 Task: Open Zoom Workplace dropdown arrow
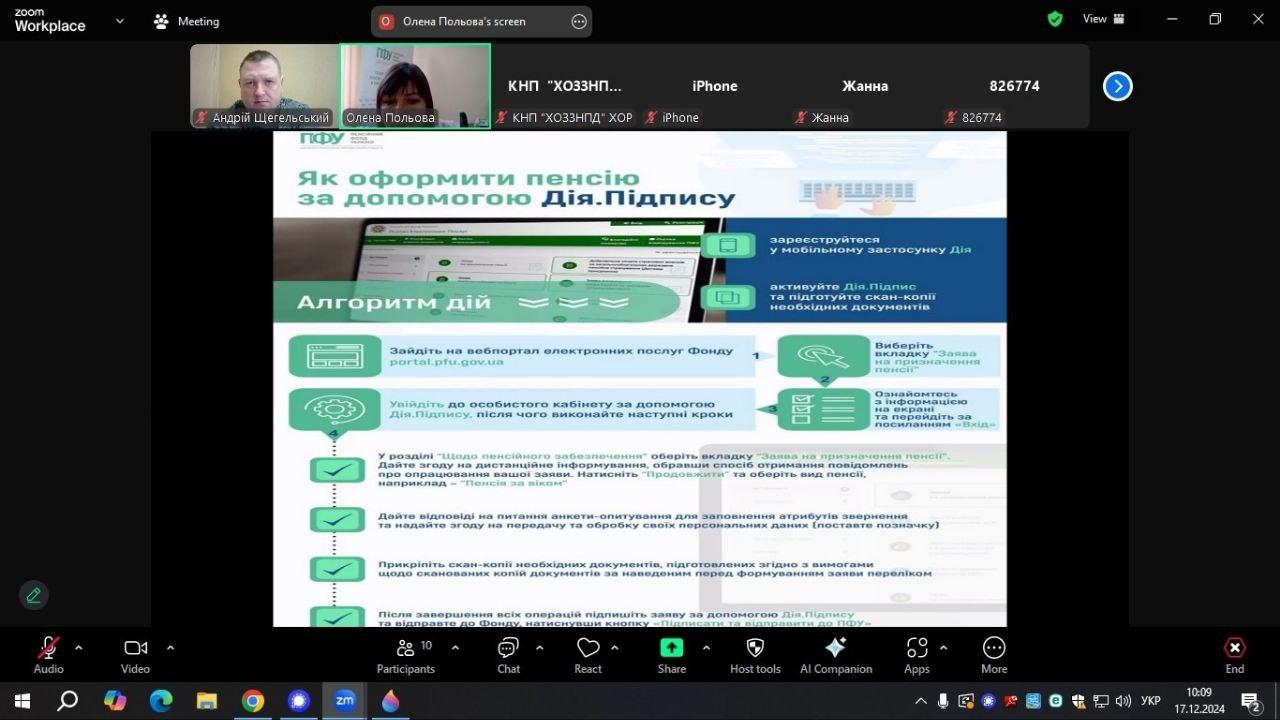pyautogui.click(x=121, y=21)
